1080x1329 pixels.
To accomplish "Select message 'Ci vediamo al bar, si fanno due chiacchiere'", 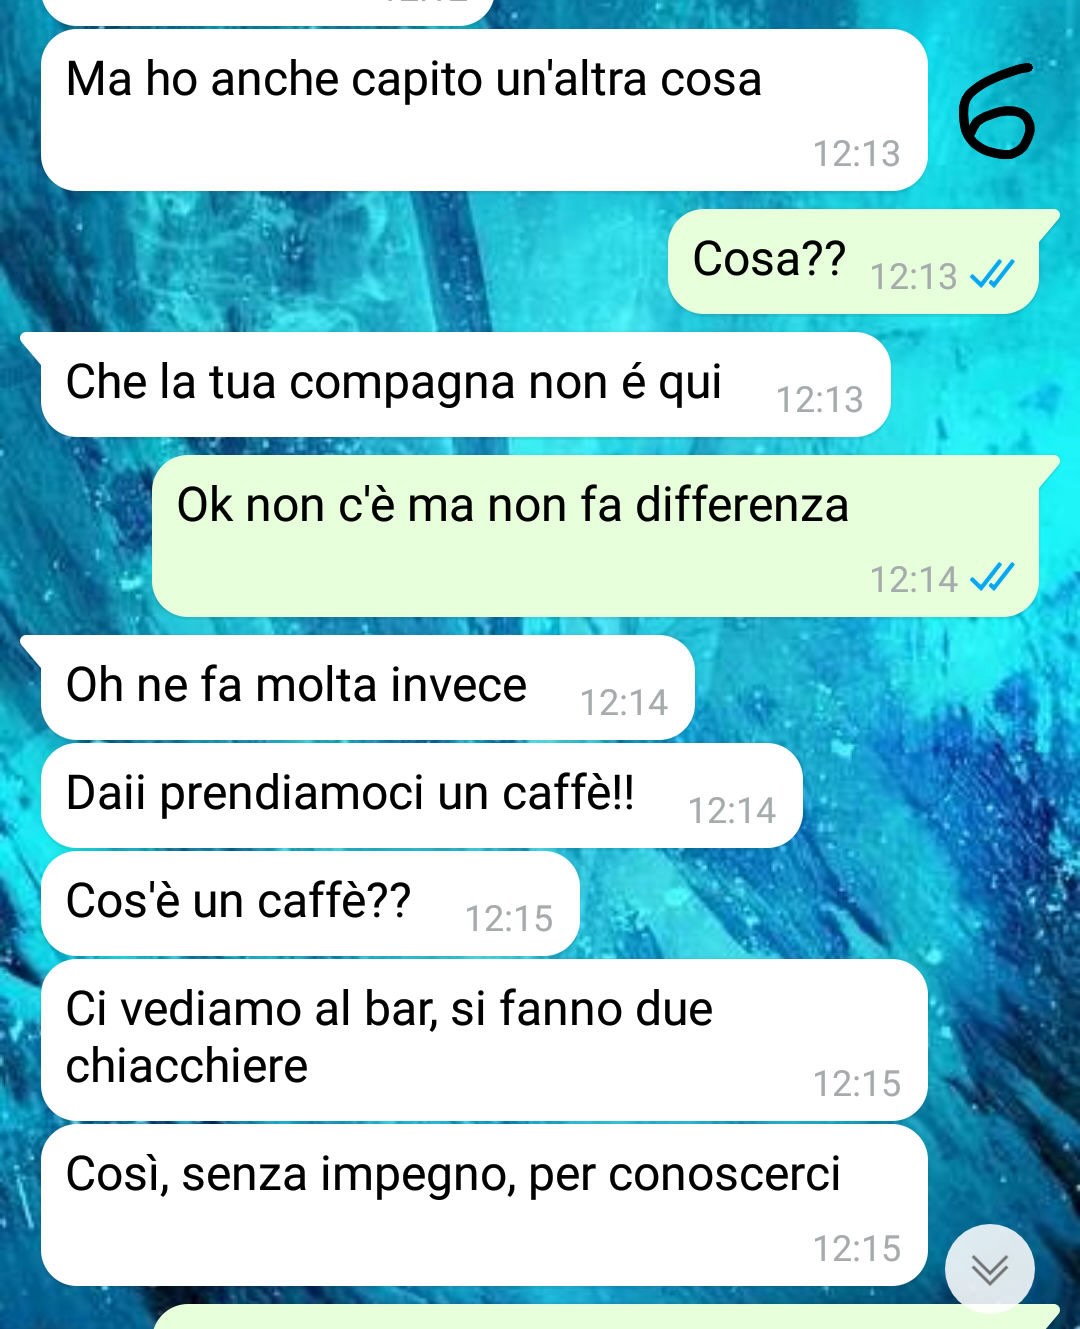I will pyautogui.click(x=484, y=1040).
